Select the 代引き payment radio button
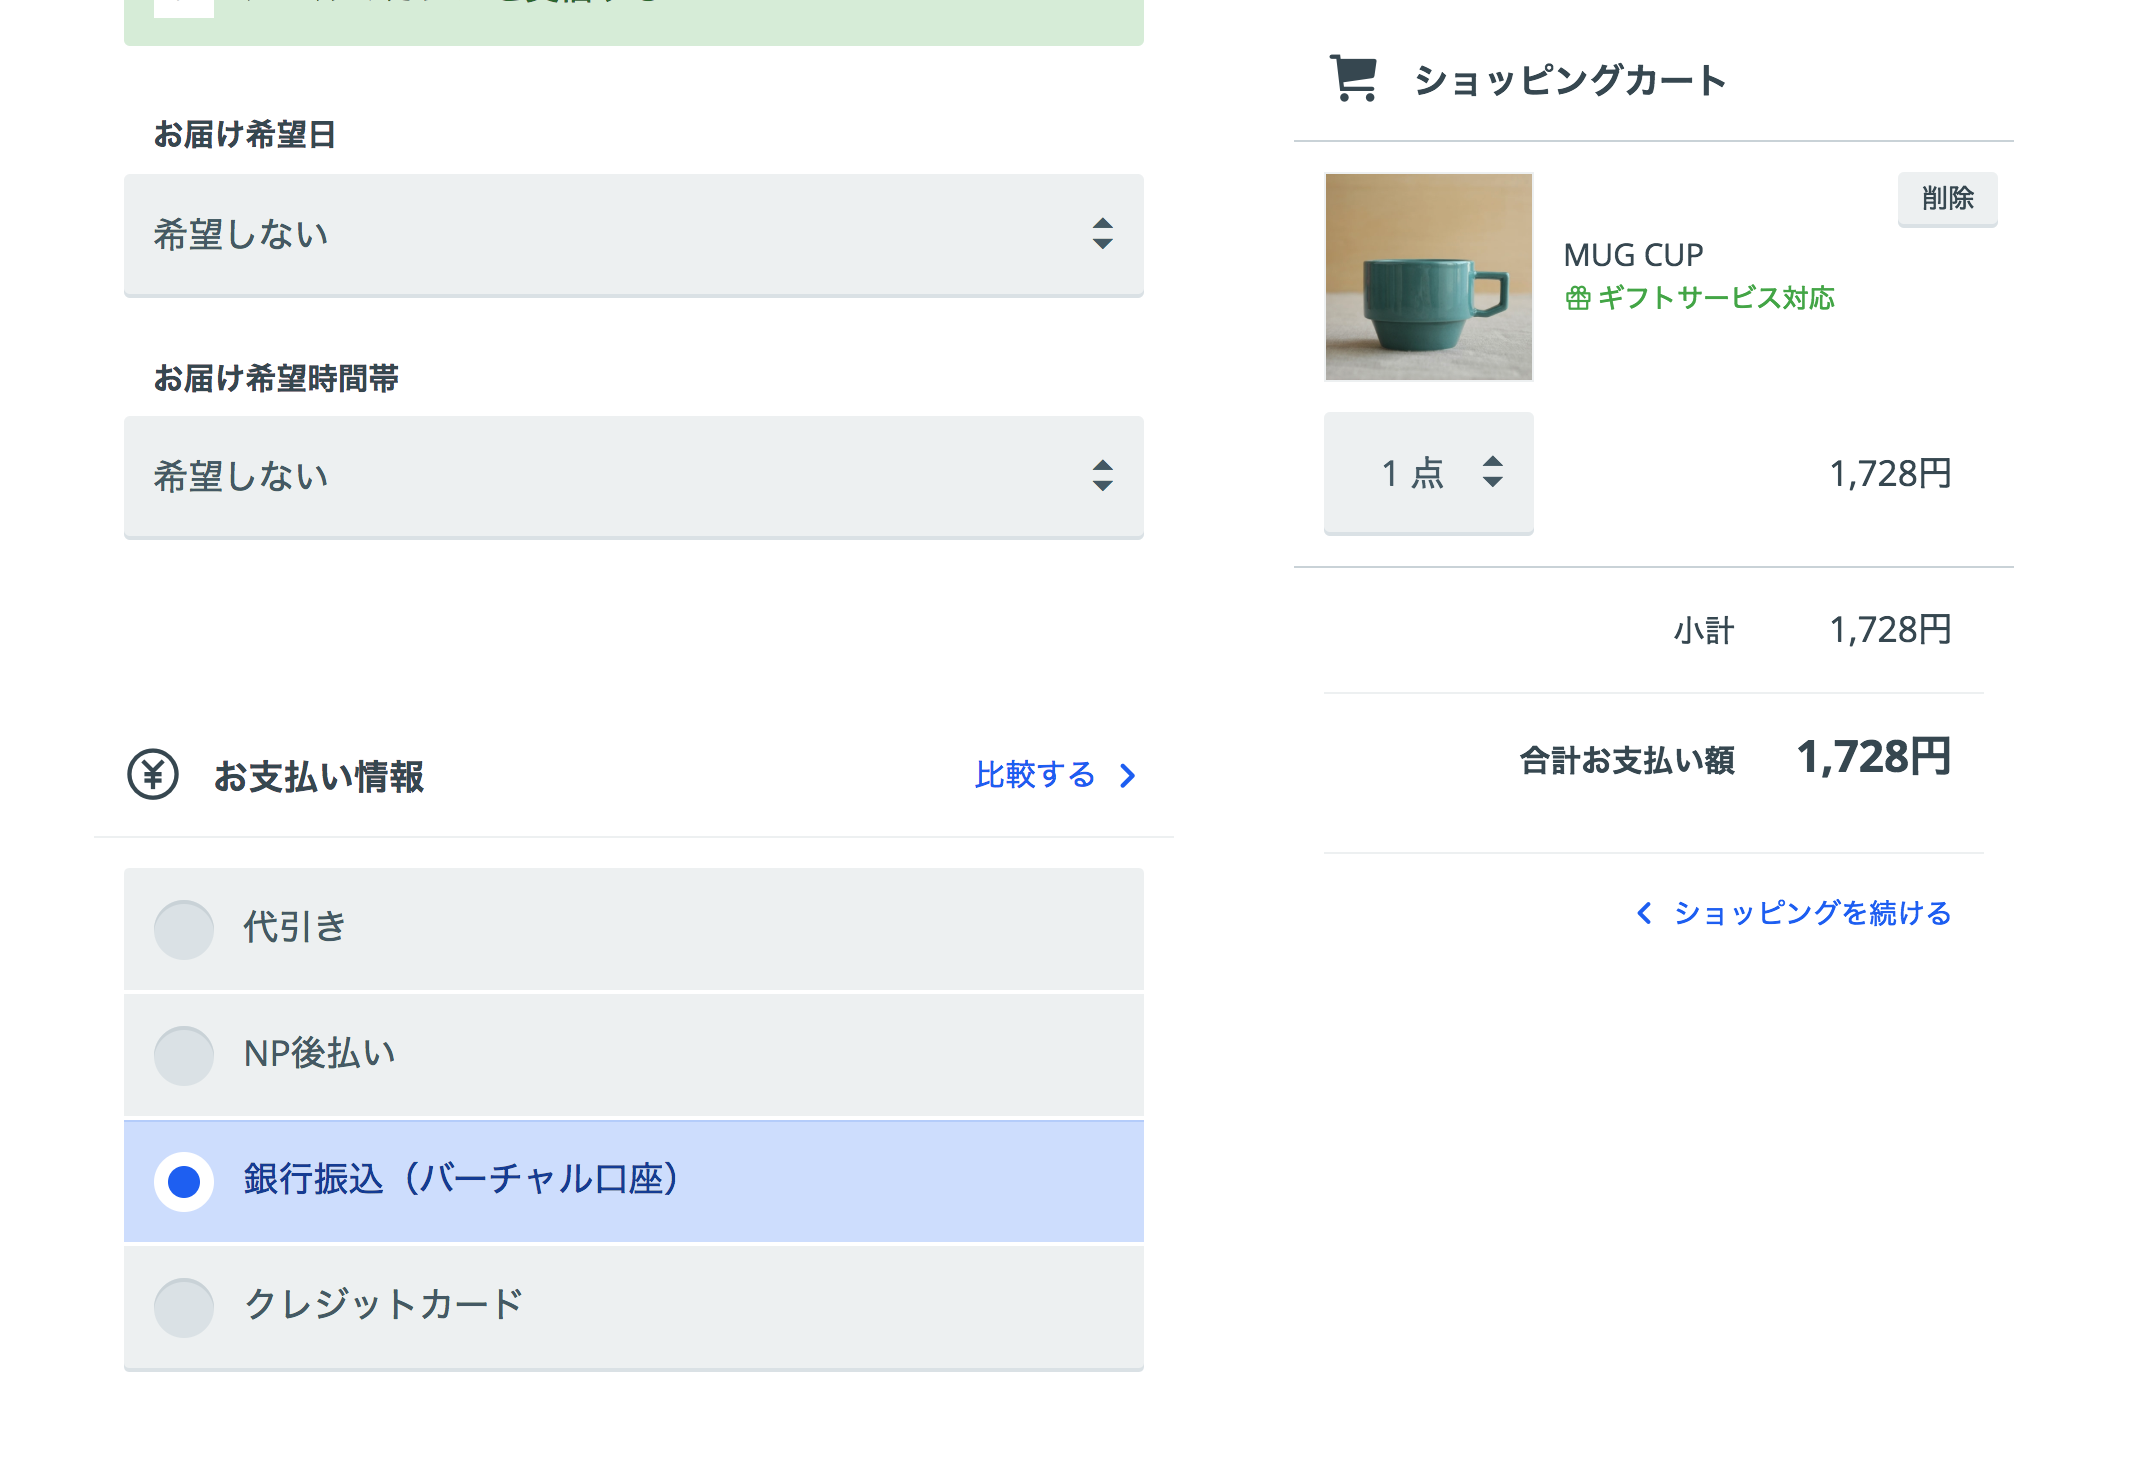 pyautogui.click(x=184, y=929)
